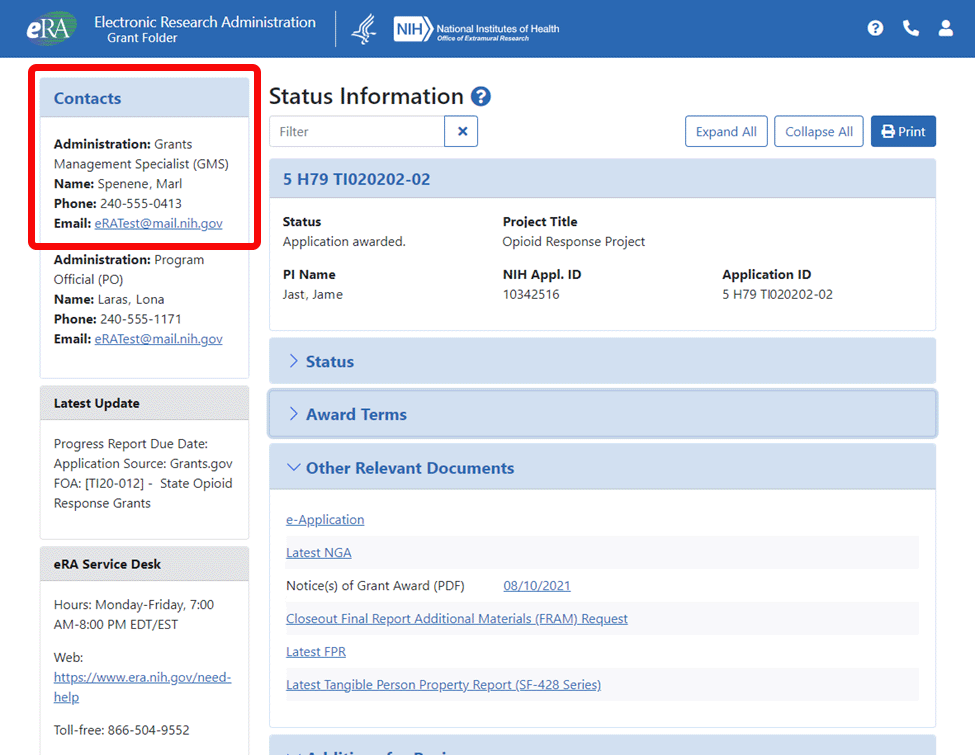Open the user account icon top right
Viewport: 975px width, 755px height.
[x=946, y=28]
